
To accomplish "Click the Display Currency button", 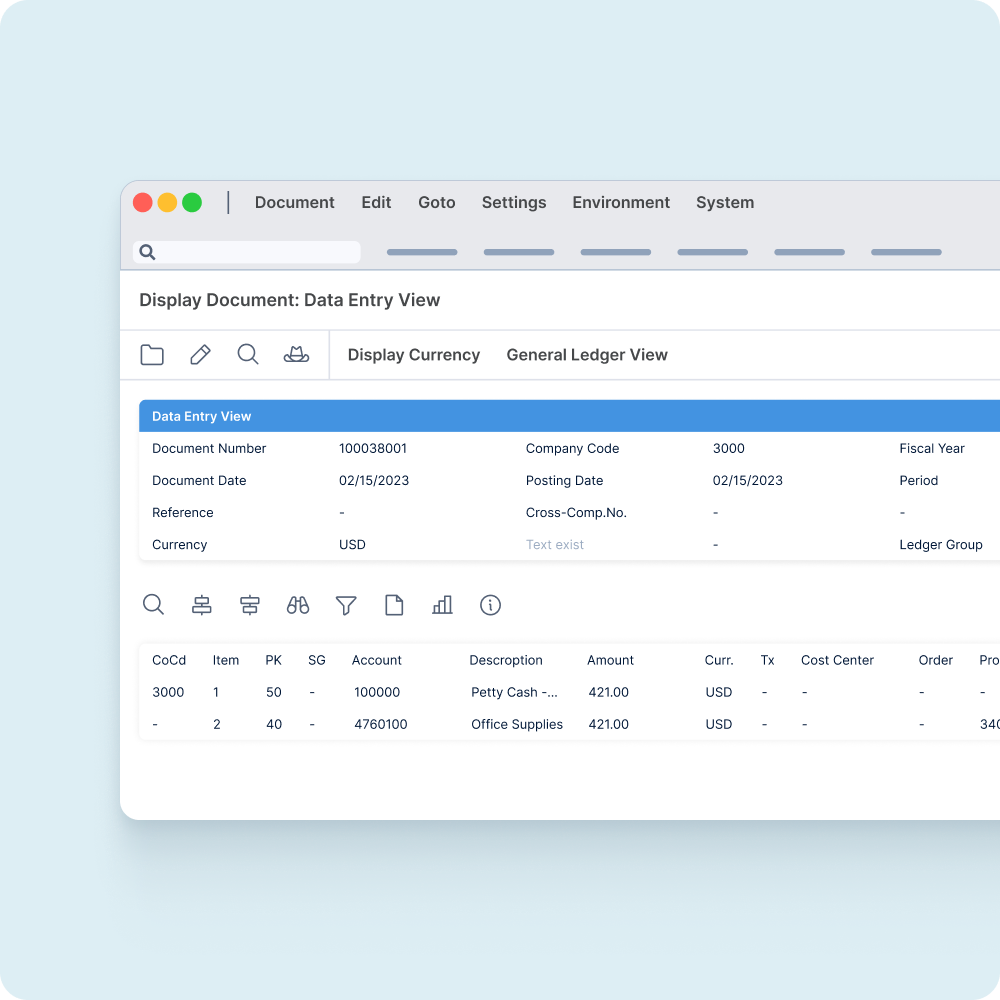I will 413,354.
